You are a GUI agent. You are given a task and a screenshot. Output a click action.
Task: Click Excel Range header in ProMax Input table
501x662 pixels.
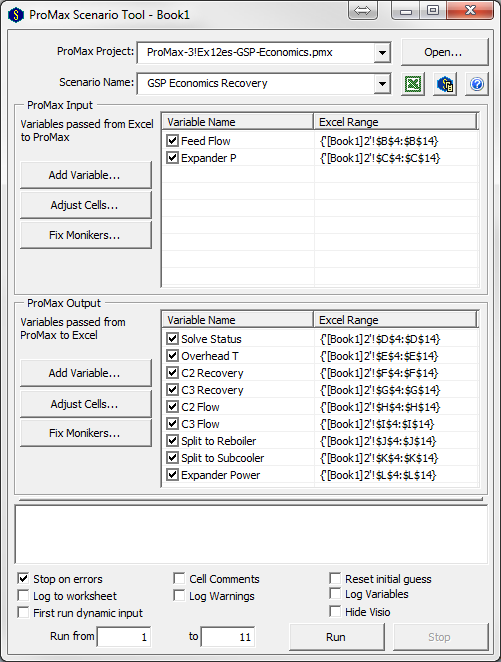point(395,122)
